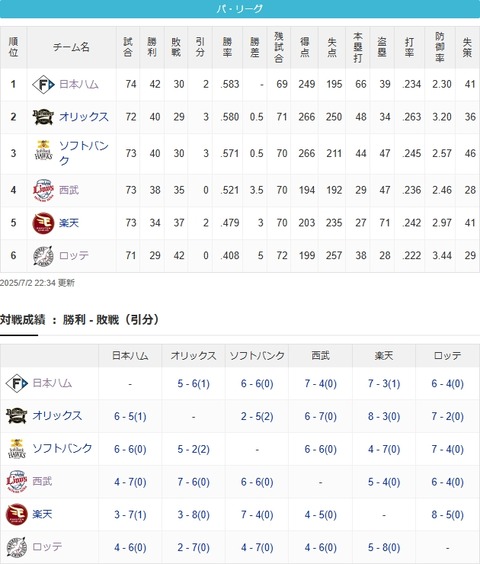Viewport: 480px width, 564px height.
Task: Select the 対戦成績 tab heading
Action: pos(22,319)
